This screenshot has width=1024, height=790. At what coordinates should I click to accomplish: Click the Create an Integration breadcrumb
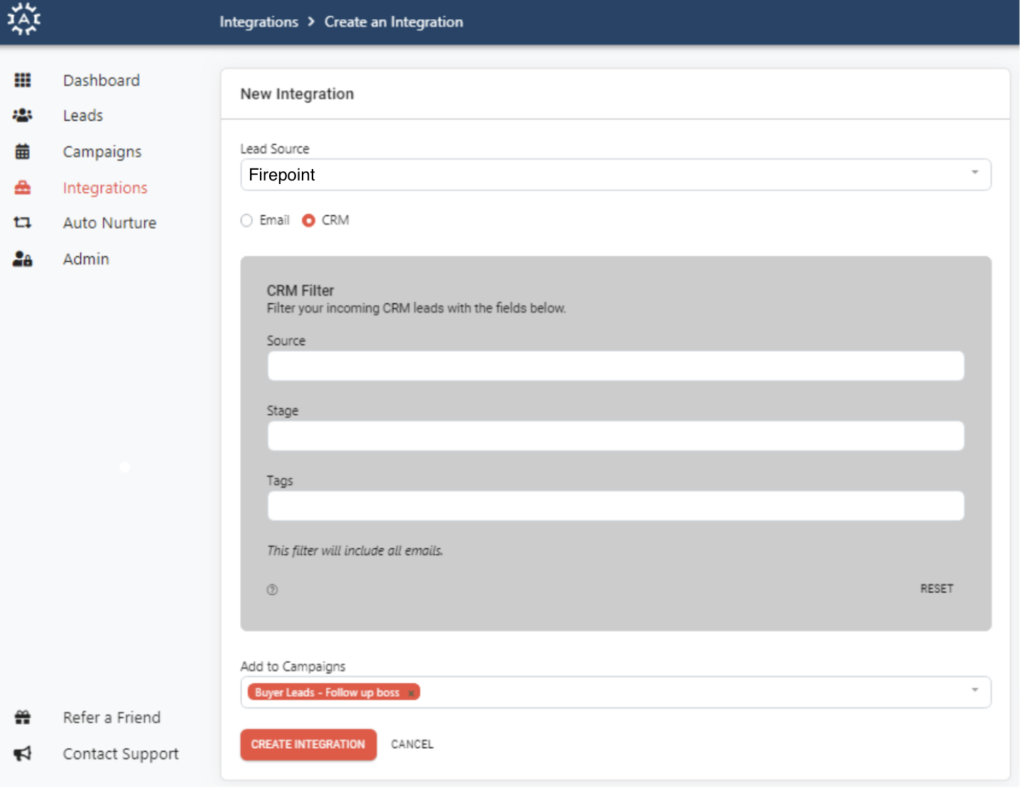(x=394, y=22)
